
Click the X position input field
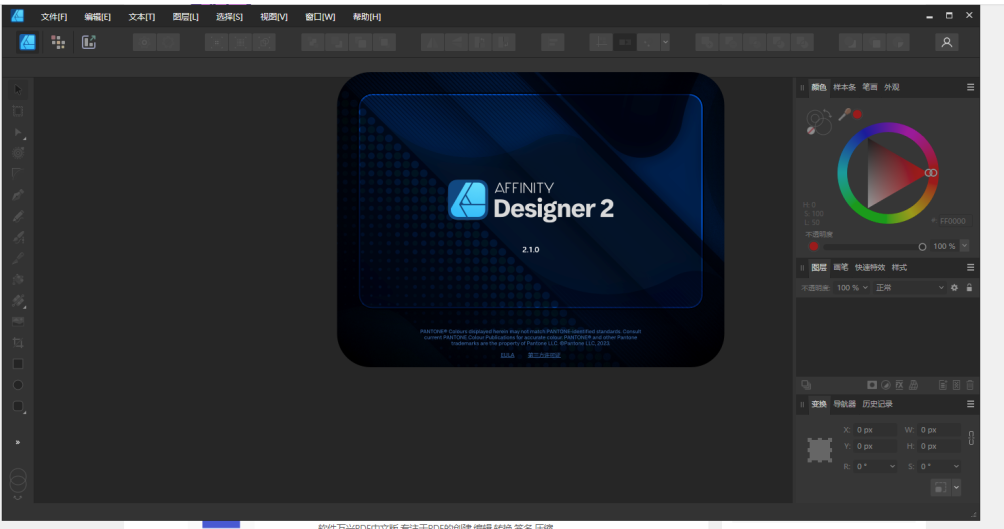[x=875, y=430]
